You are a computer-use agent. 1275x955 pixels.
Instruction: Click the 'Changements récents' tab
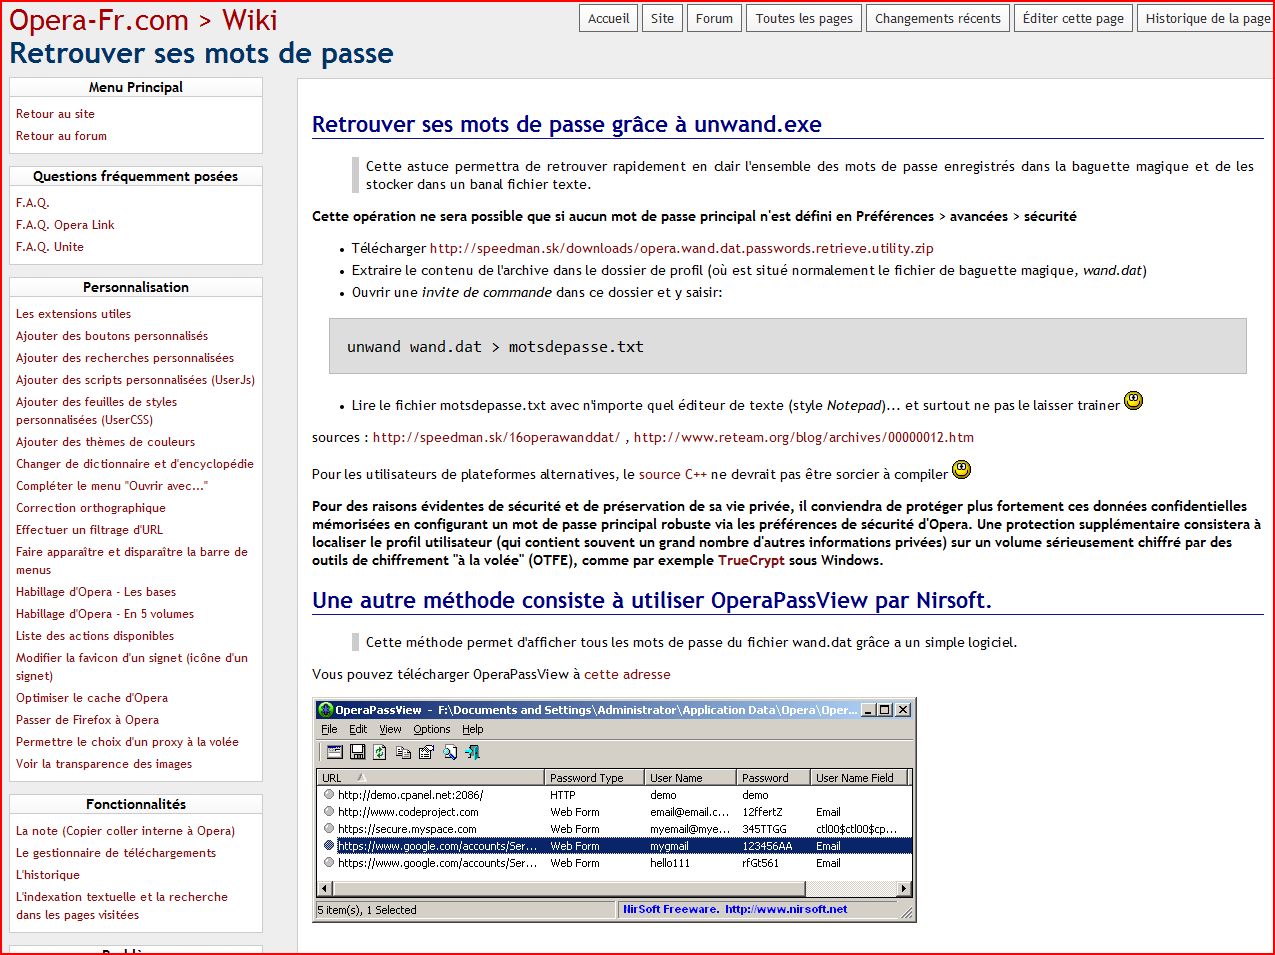[937, 18]
